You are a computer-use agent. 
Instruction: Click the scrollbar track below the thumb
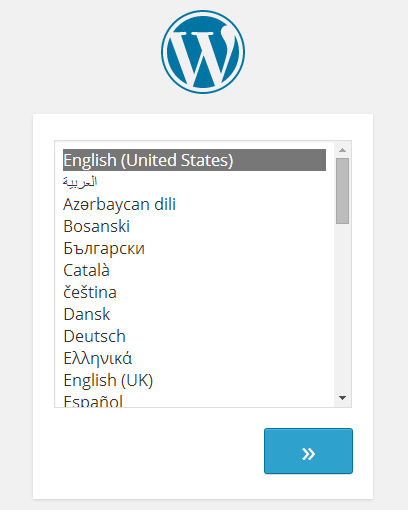coord(342,307)
